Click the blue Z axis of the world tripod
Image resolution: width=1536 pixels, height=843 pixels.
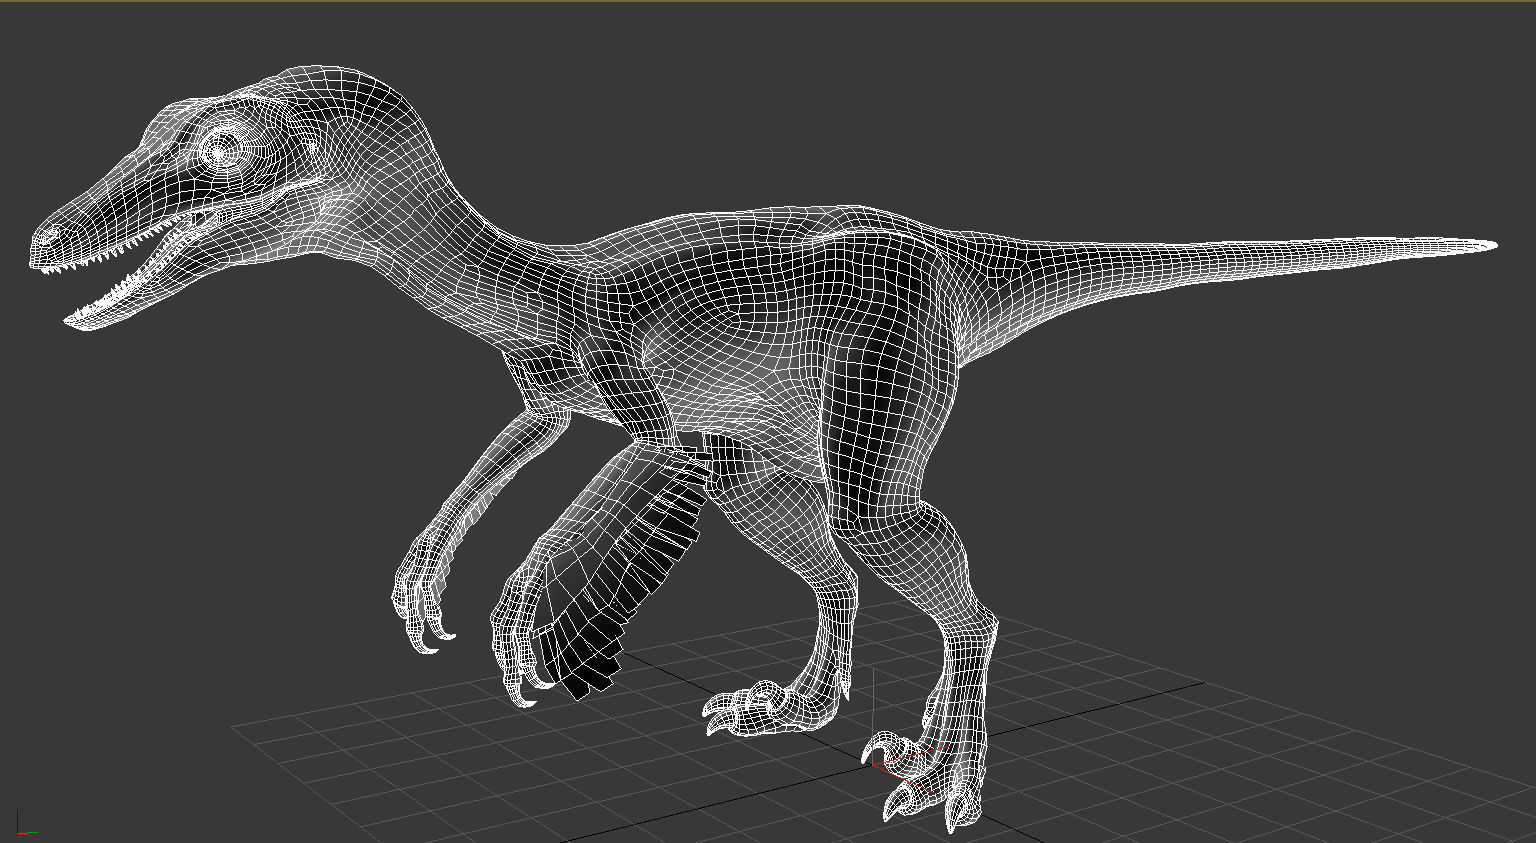click(17, 820)
